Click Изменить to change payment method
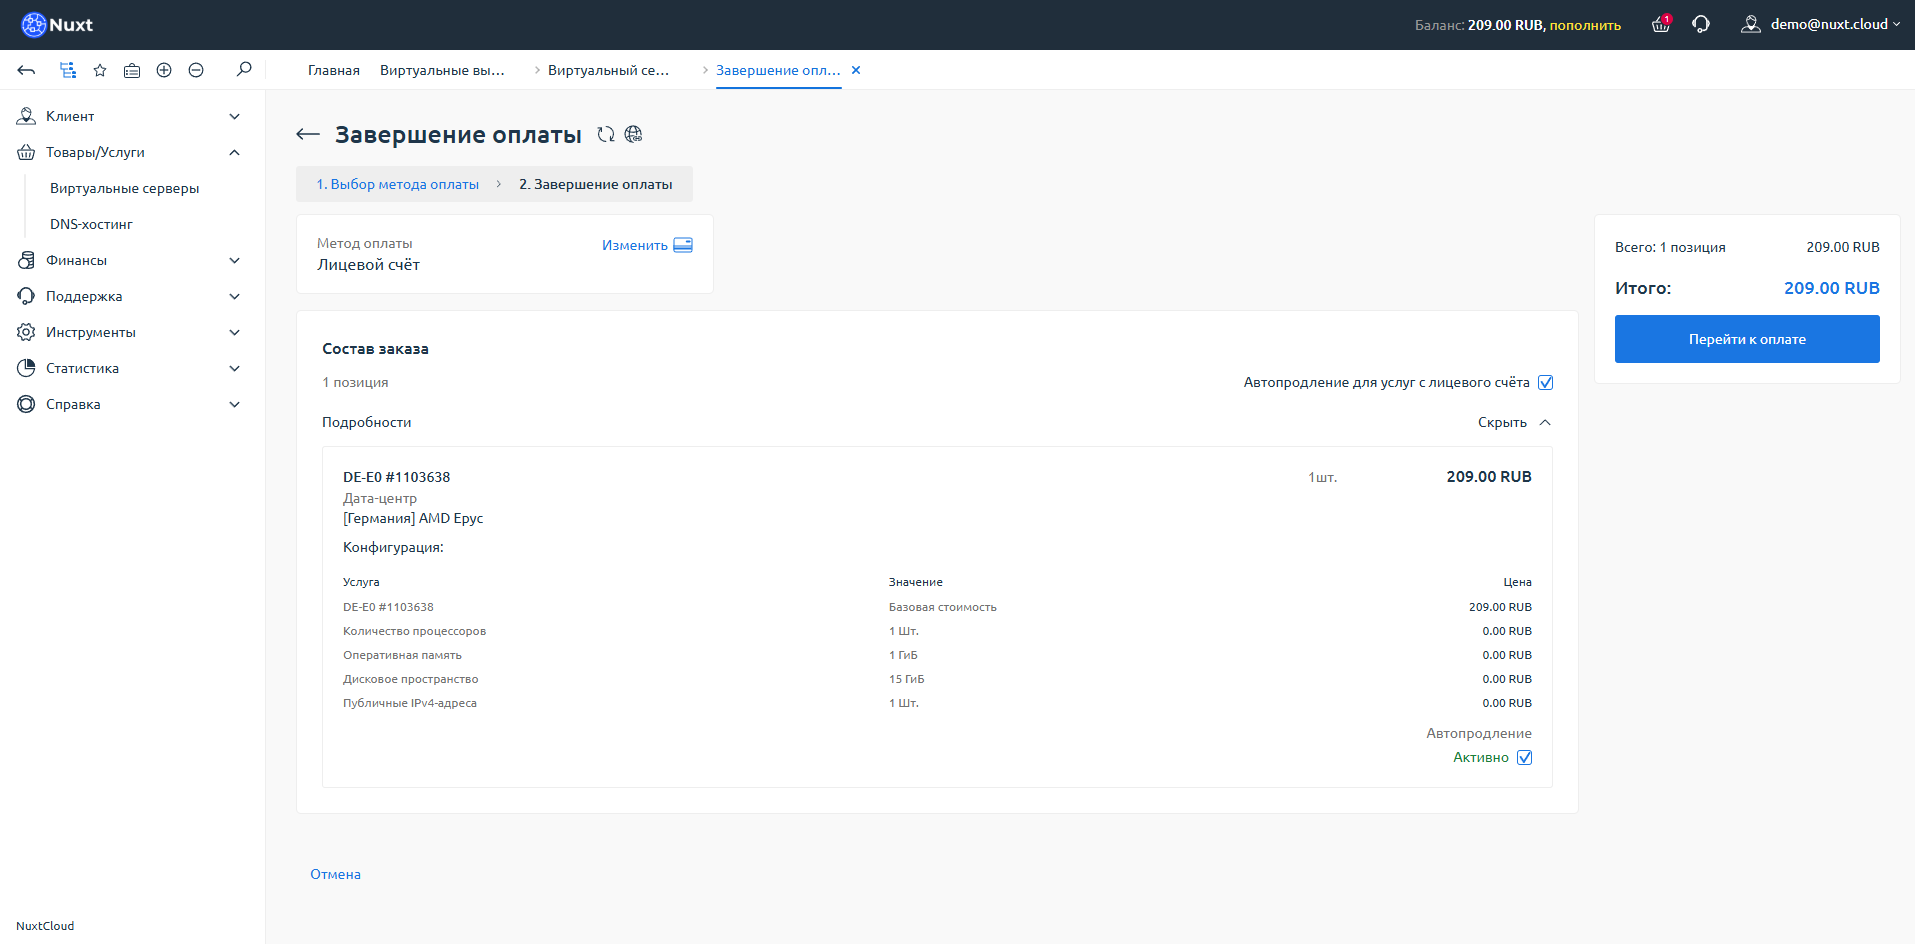The image size is (1915, 944). [x=646, y=245]
